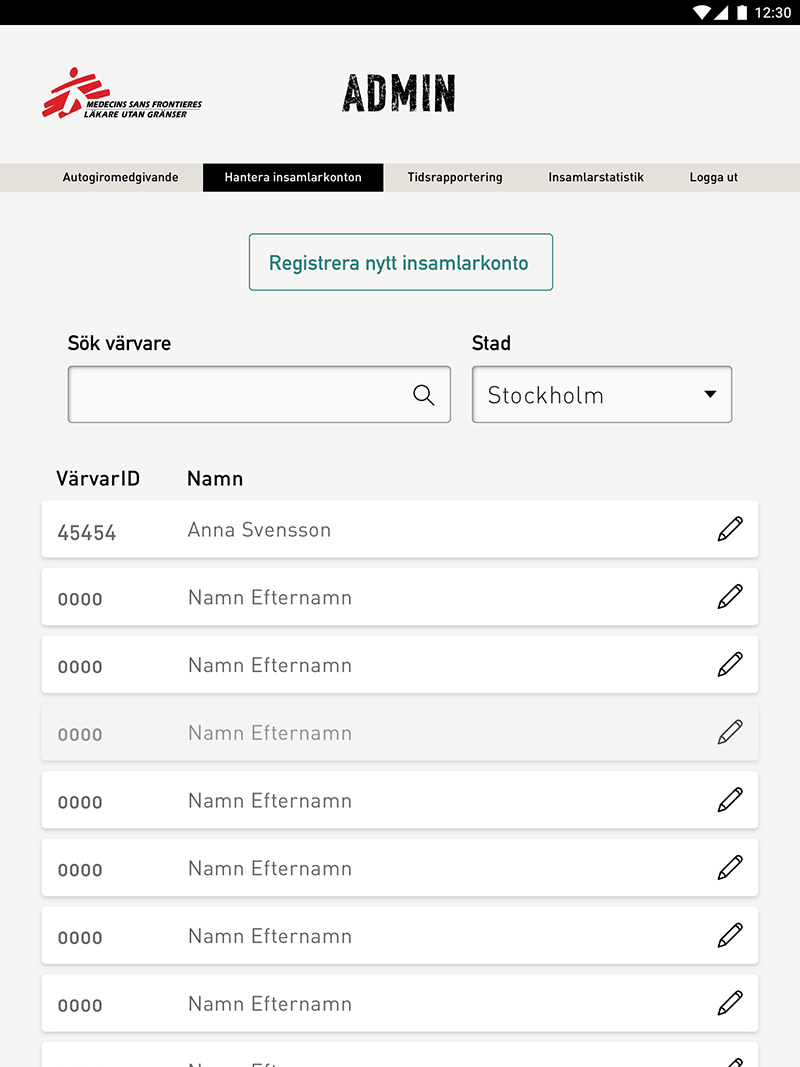Switch to the Autogiromedgivande tab
Screen dimensions: 800x1067
coord(120,178)
